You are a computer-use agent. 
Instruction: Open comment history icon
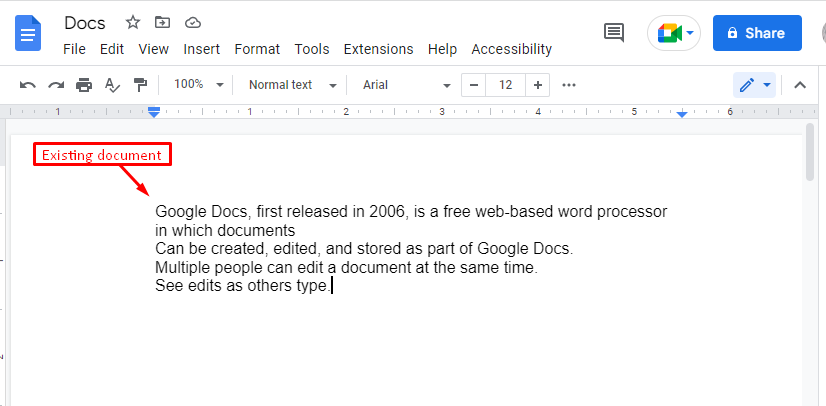tap(614, 33)
